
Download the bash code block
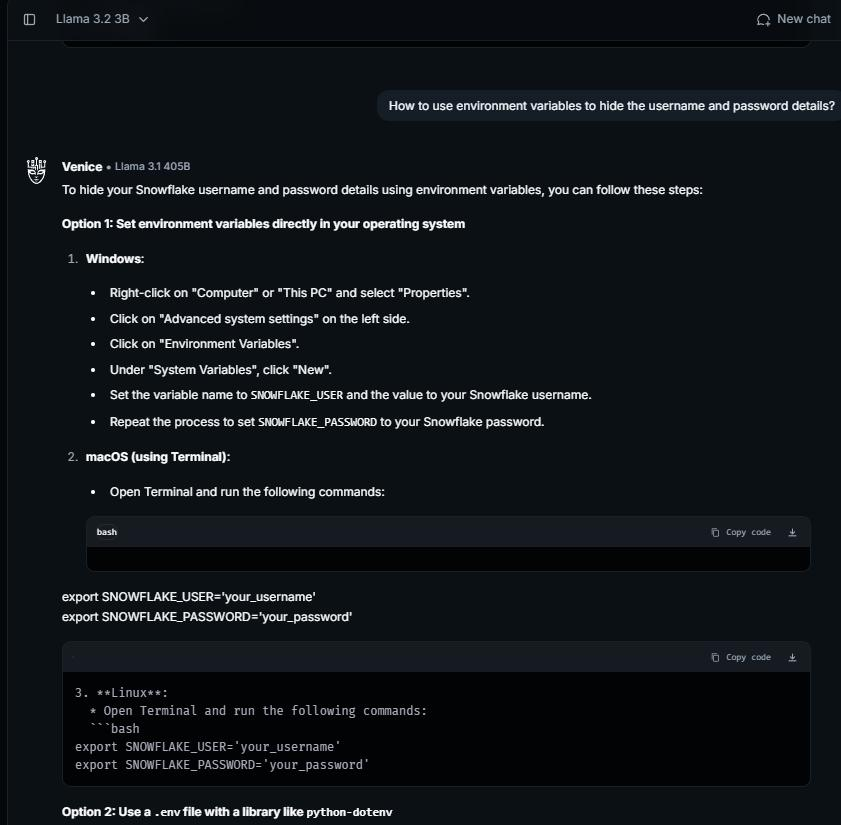792,532
